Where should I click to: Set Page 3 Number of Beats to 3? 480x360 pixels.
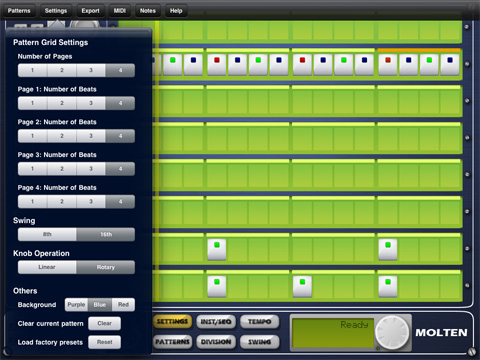[x=91, y=169]
